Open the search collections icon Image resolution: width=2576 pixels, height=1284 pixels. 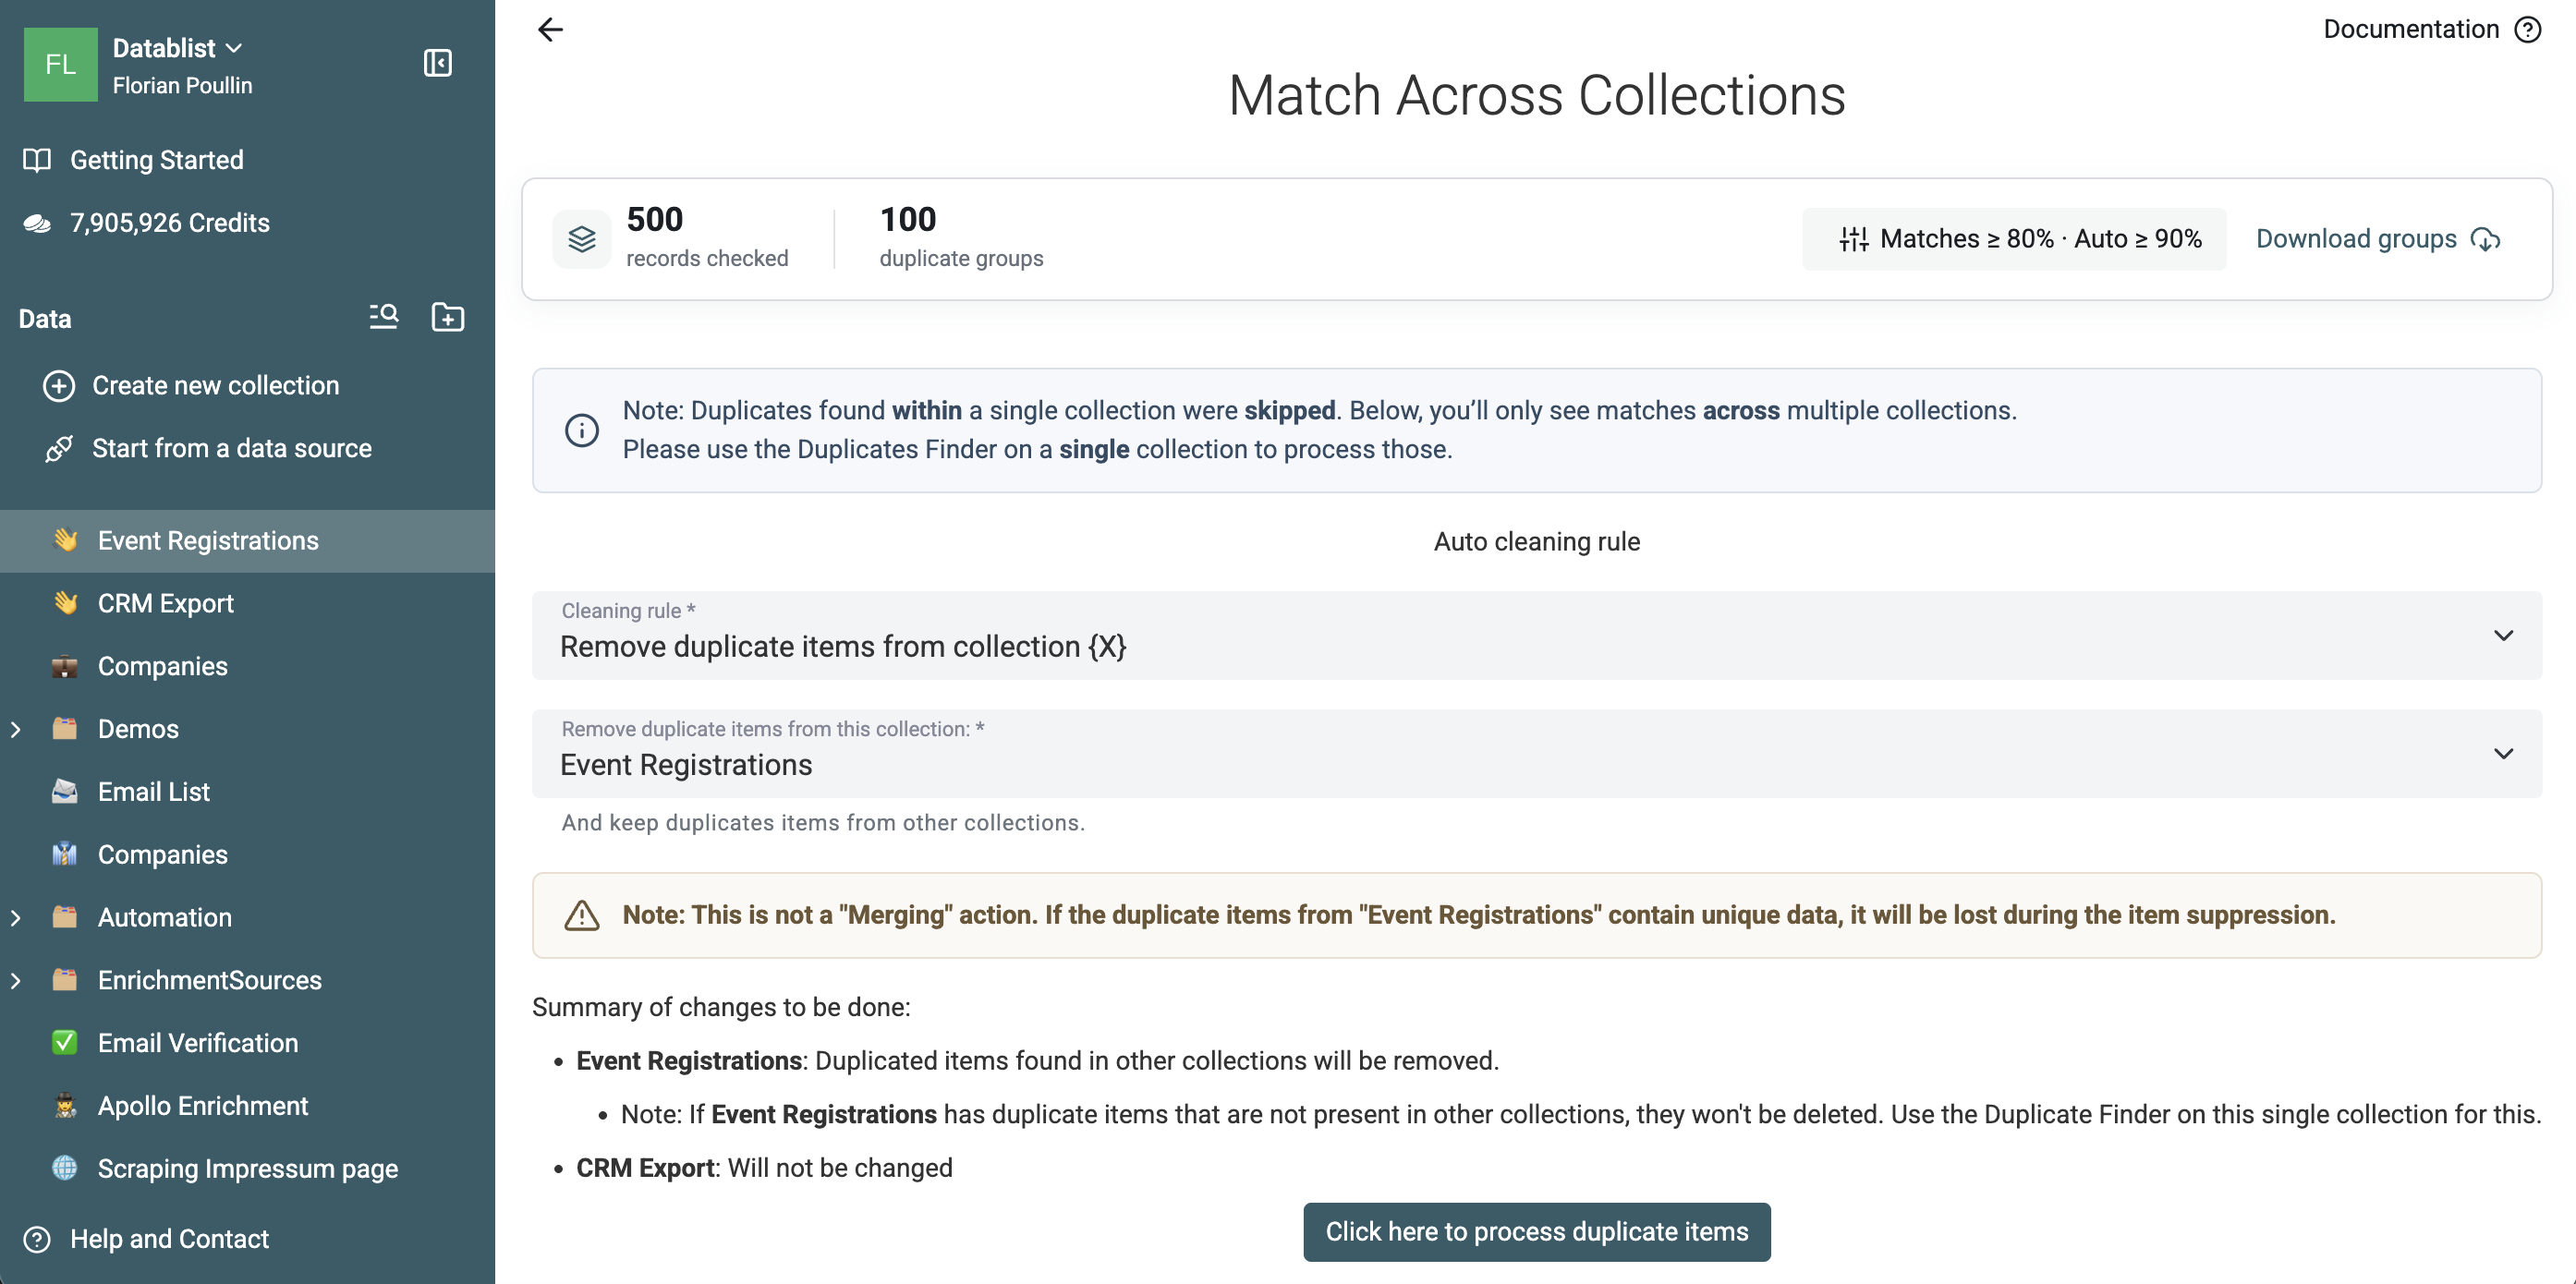pyautogui.click(x=384, y=317)
